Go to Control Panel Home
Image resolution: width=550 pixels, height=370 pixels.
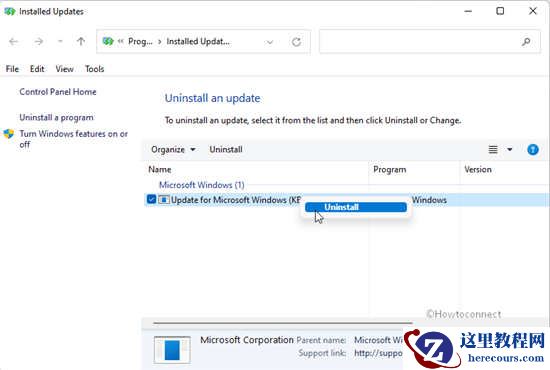(x=58, y=92)
